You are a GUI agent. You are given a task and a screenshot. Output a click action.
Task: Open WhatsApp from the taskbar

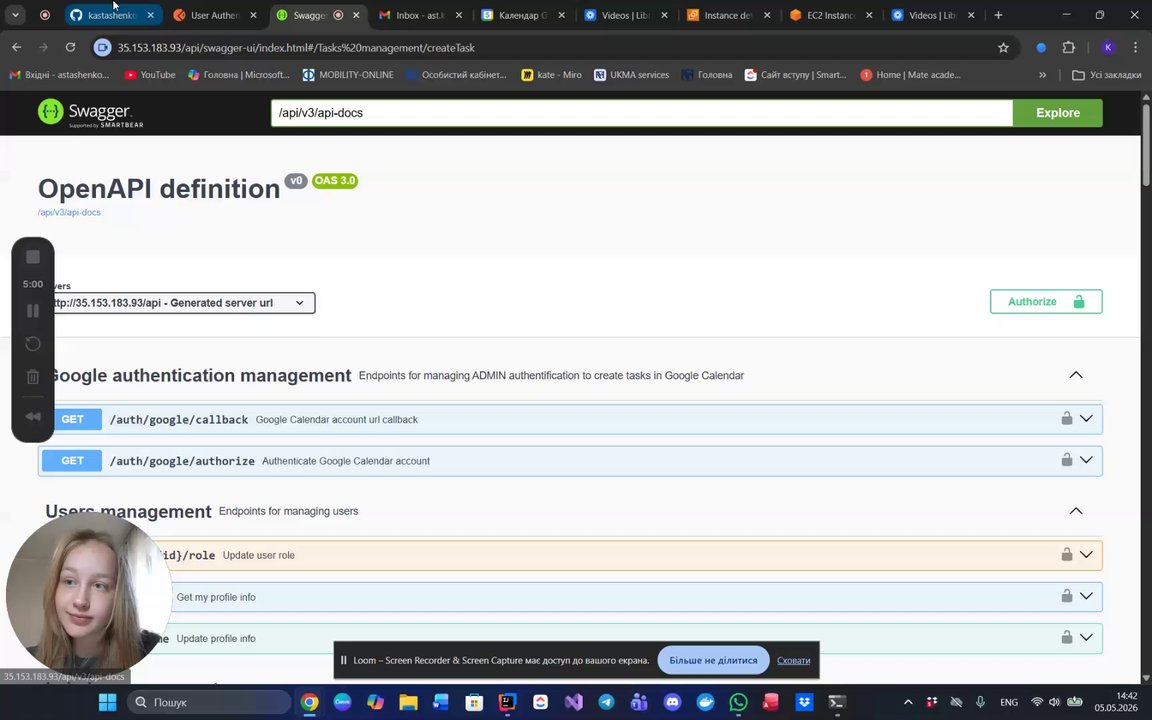pos(738,702)
